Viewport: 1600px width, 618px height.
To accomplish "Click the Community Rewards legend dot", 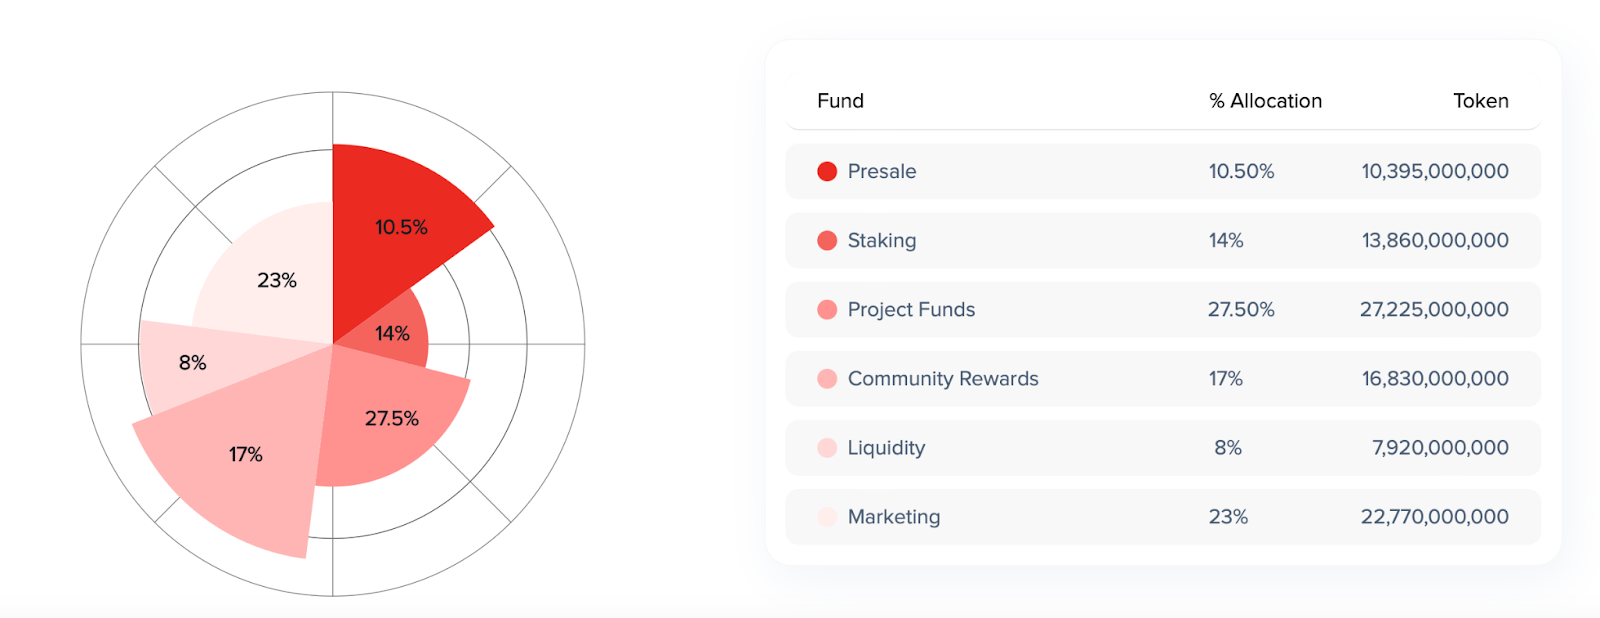I will tap(827, 378).
